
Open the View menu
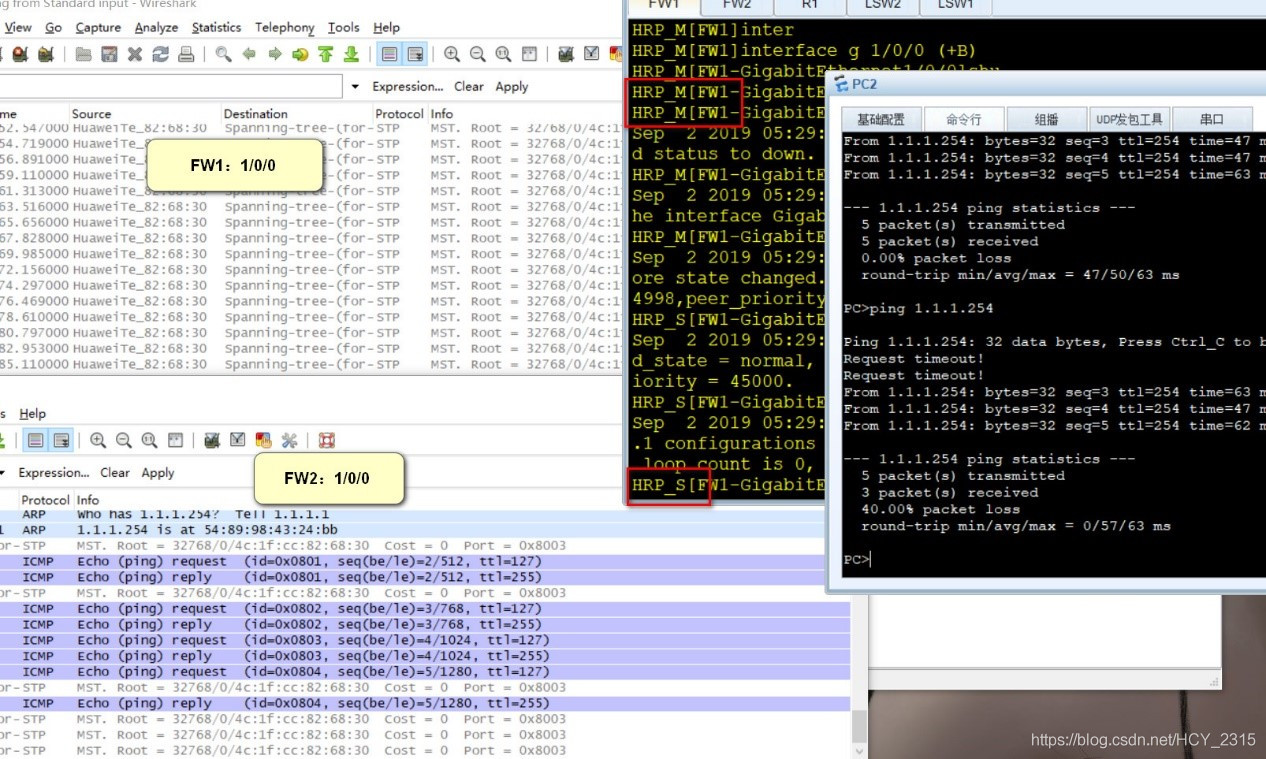tap(18, 27)
